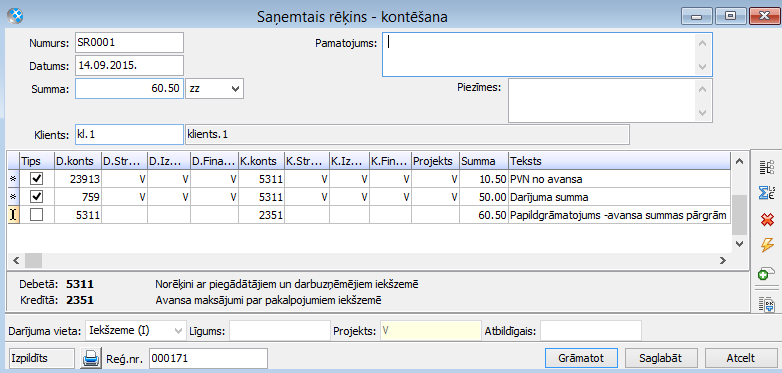This screenshot has height=373, width=782.
Task: Click the D/K document icon at sidebar bottom
Action: [x=766, y=304]
